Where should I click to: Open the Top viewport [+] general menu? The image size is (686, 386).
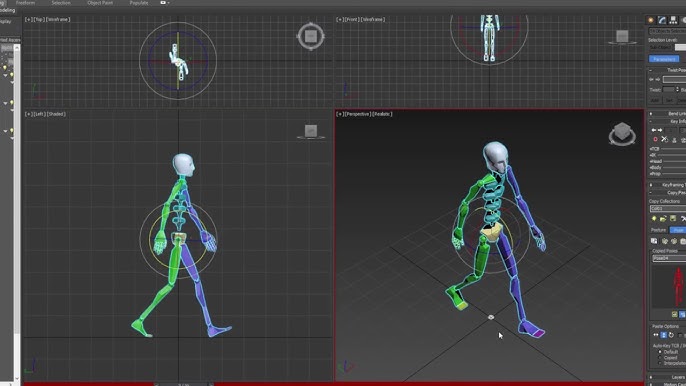[28, 19]
